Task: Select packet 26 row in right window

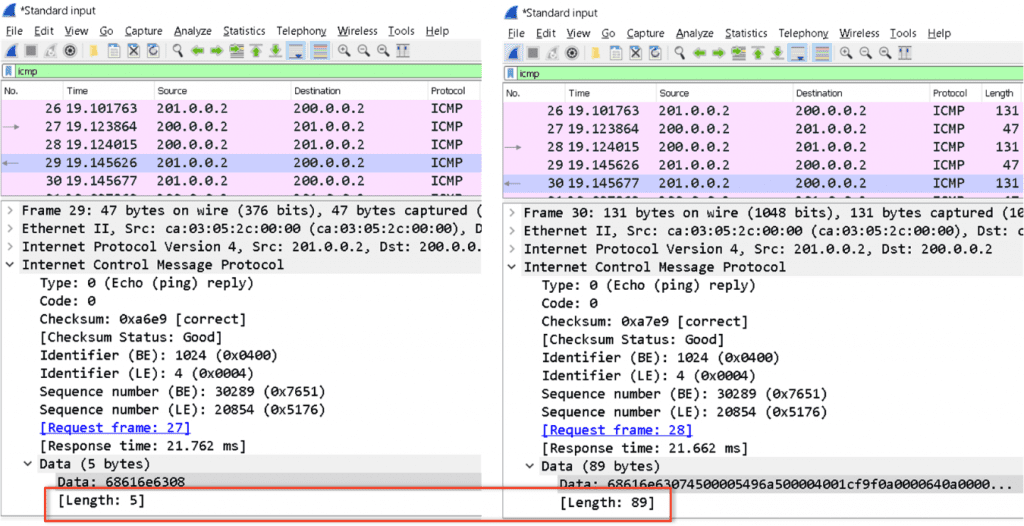Action: 763,111
